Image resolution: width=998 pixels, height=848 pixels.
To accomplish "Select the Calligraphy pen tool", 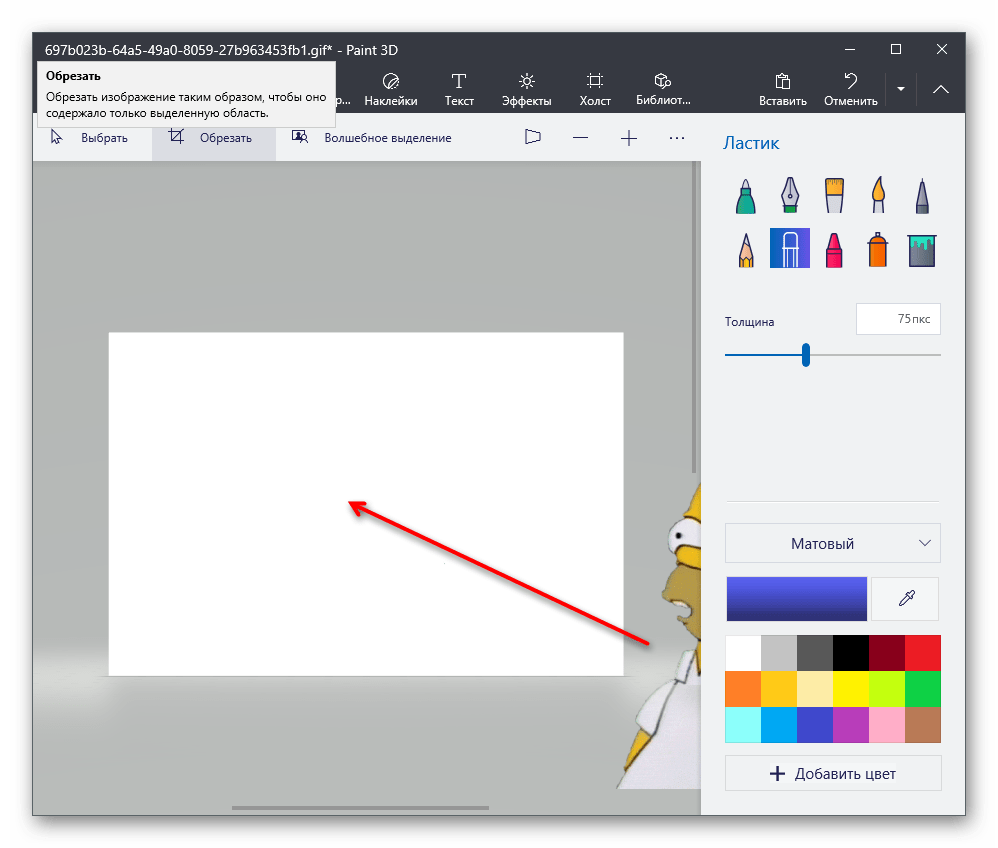I will tap(789, 196).
